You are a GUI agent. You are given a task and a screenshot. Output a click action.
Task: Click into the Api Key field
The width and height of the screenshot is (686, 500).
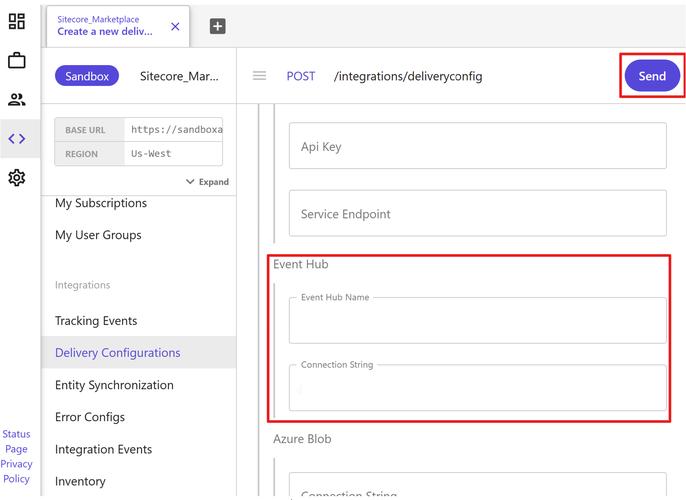coord(477,146)
